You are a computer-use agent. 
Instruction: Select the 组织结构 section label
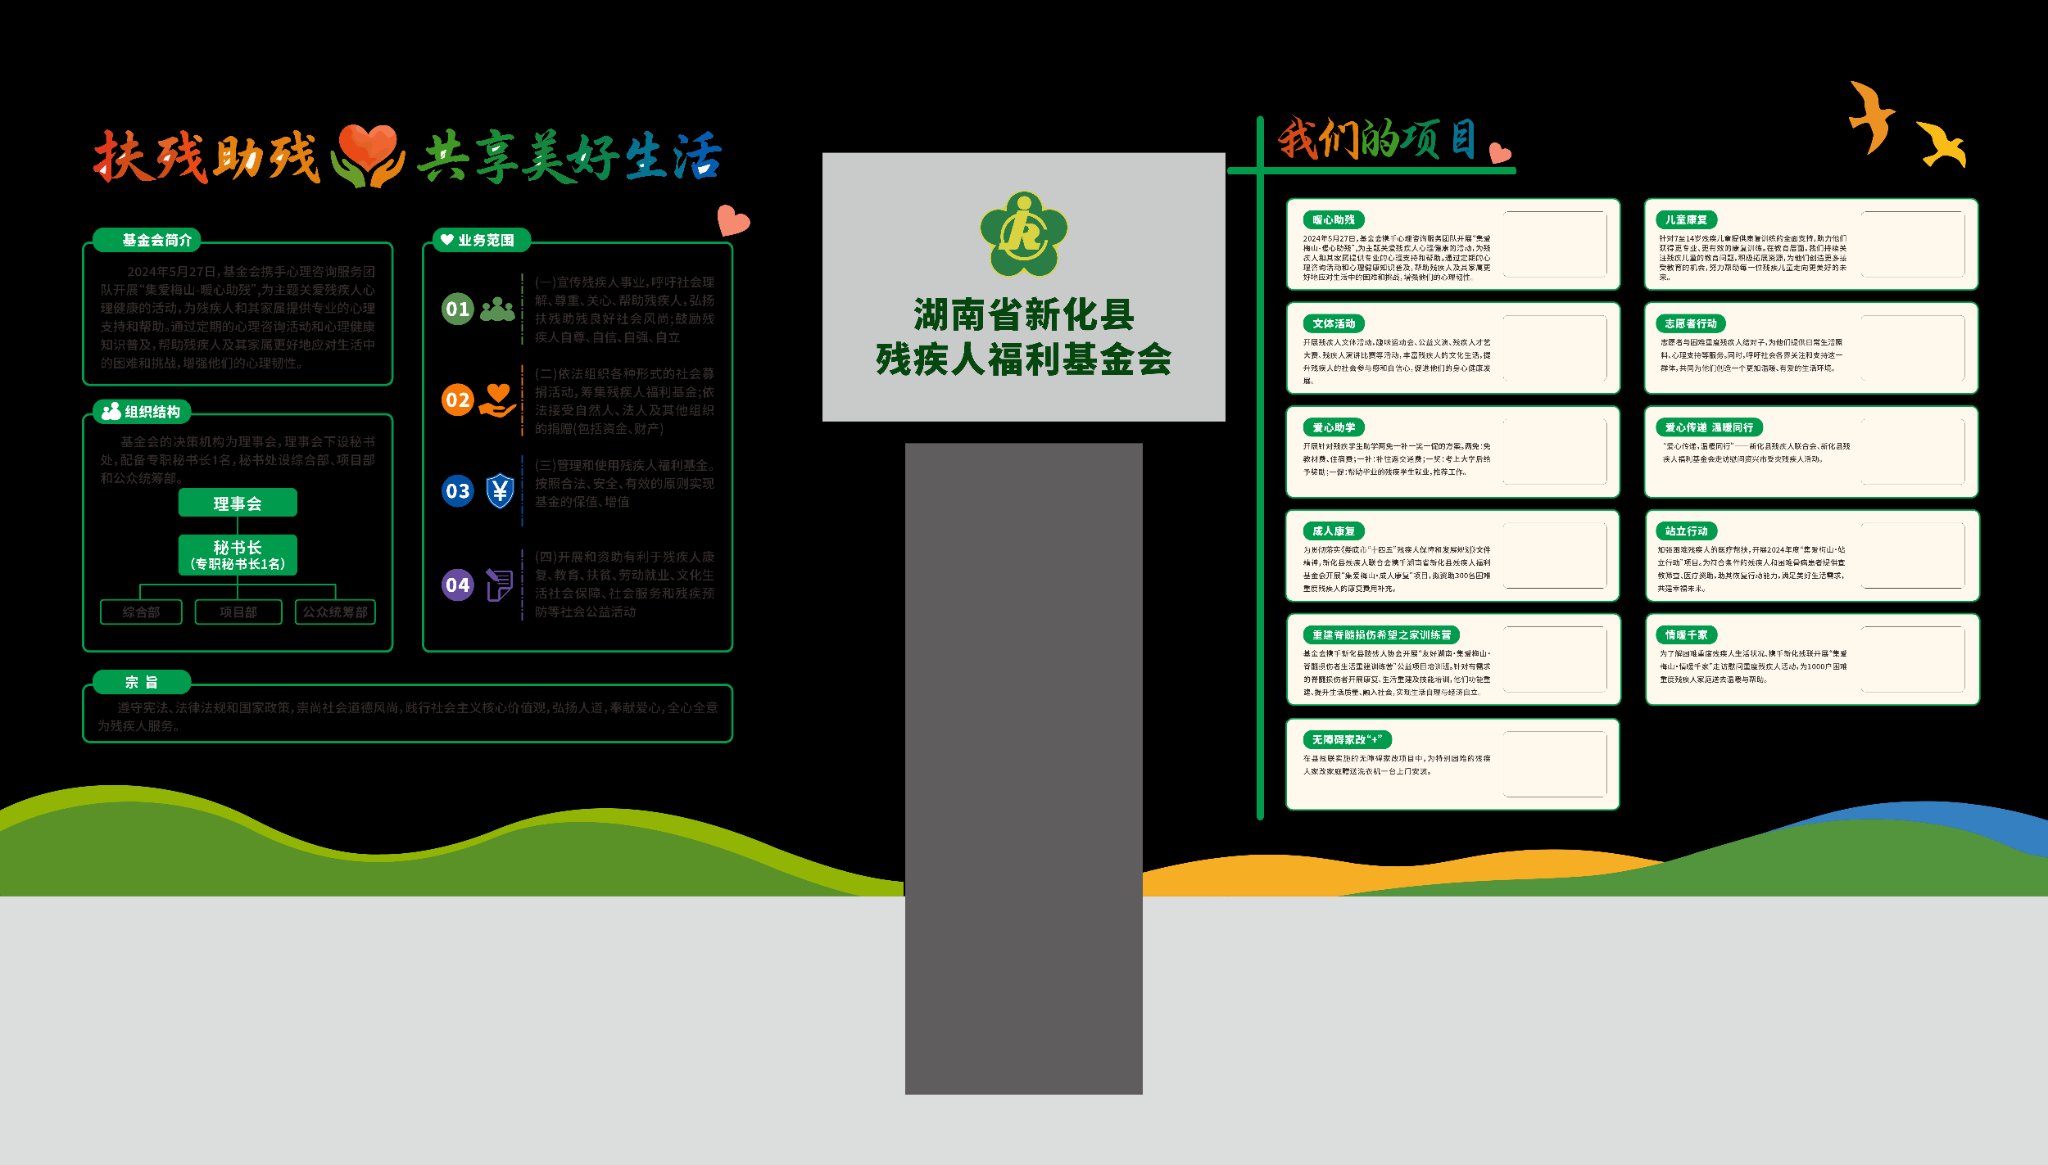(x=141, y=411)
